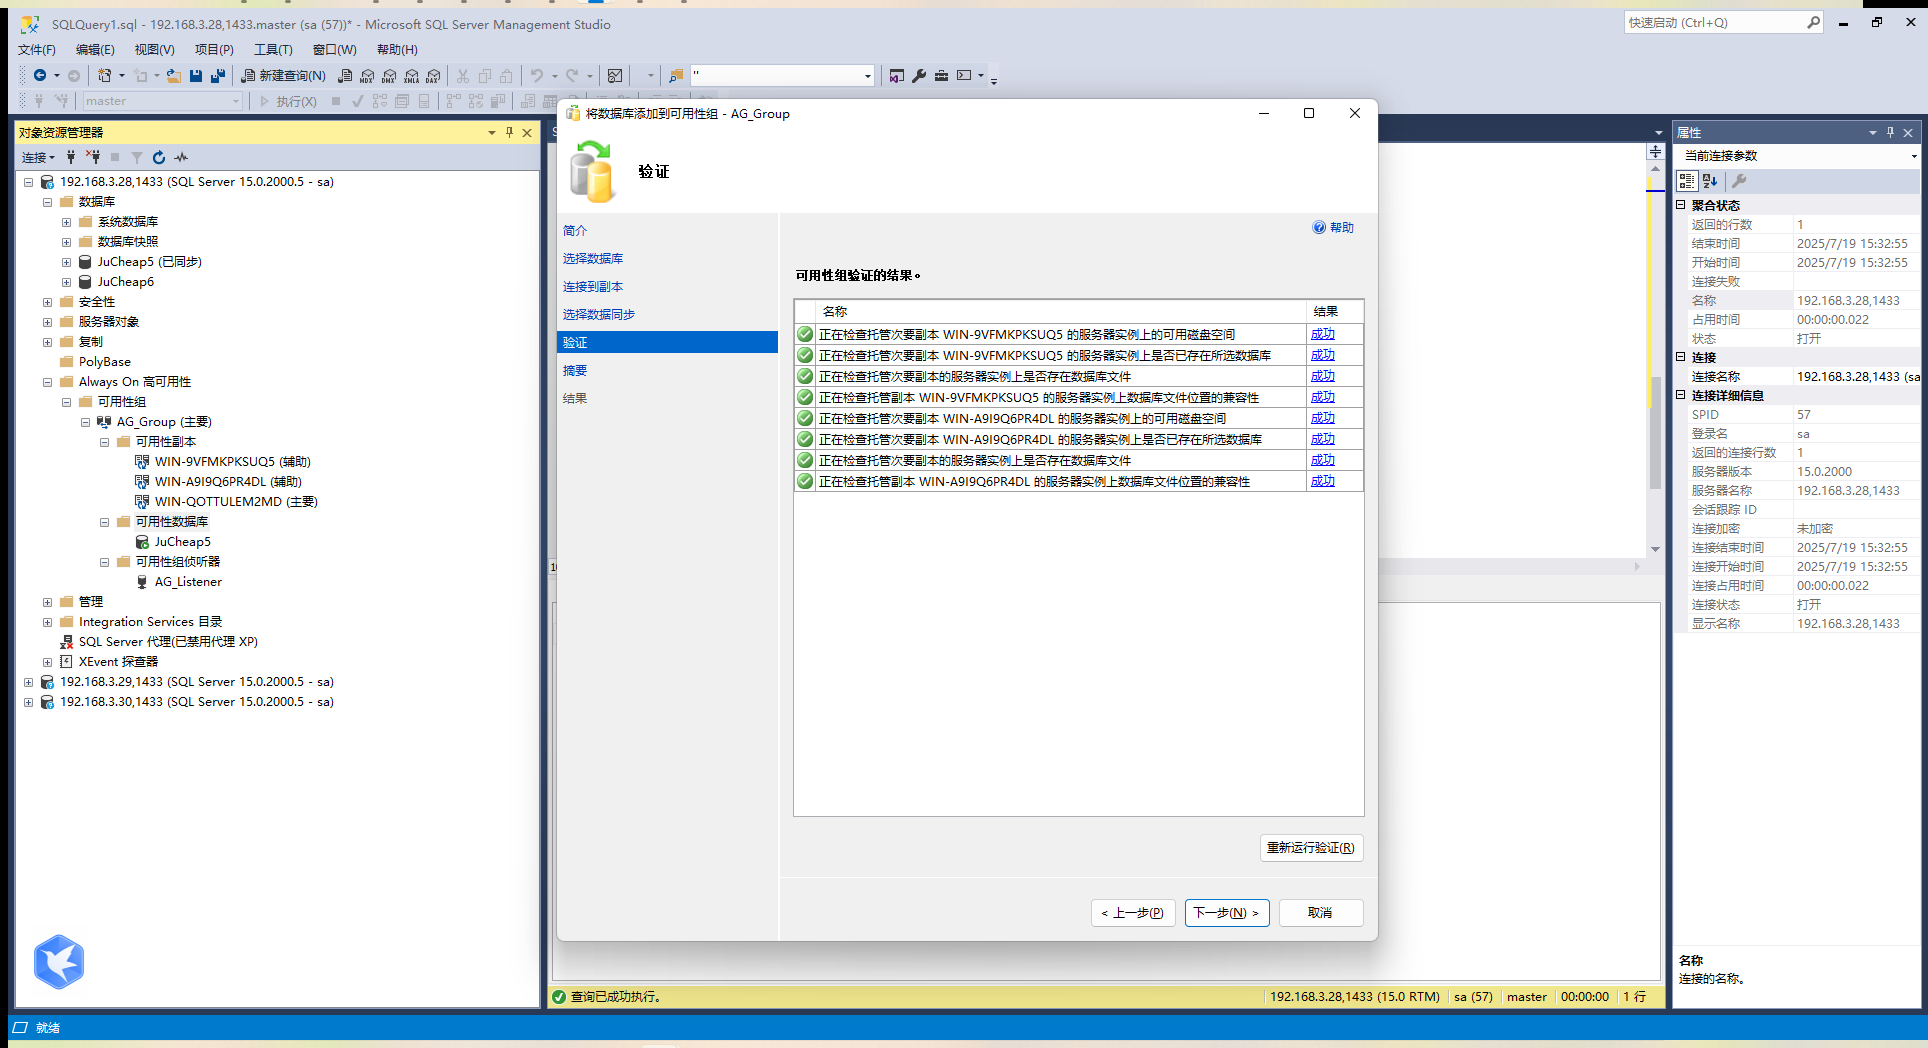Image resolution: width=1928 pixels, height=1048 pixels.
Task: Open the 项目(P) menu
Action: (214, 49)
